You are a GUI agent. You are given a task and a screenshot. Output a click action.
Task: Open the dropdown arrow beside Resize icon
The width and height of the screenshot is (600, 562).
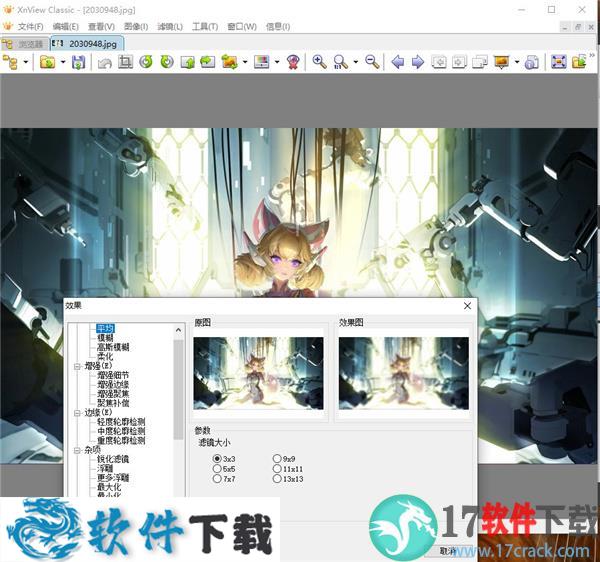point(245,62)
